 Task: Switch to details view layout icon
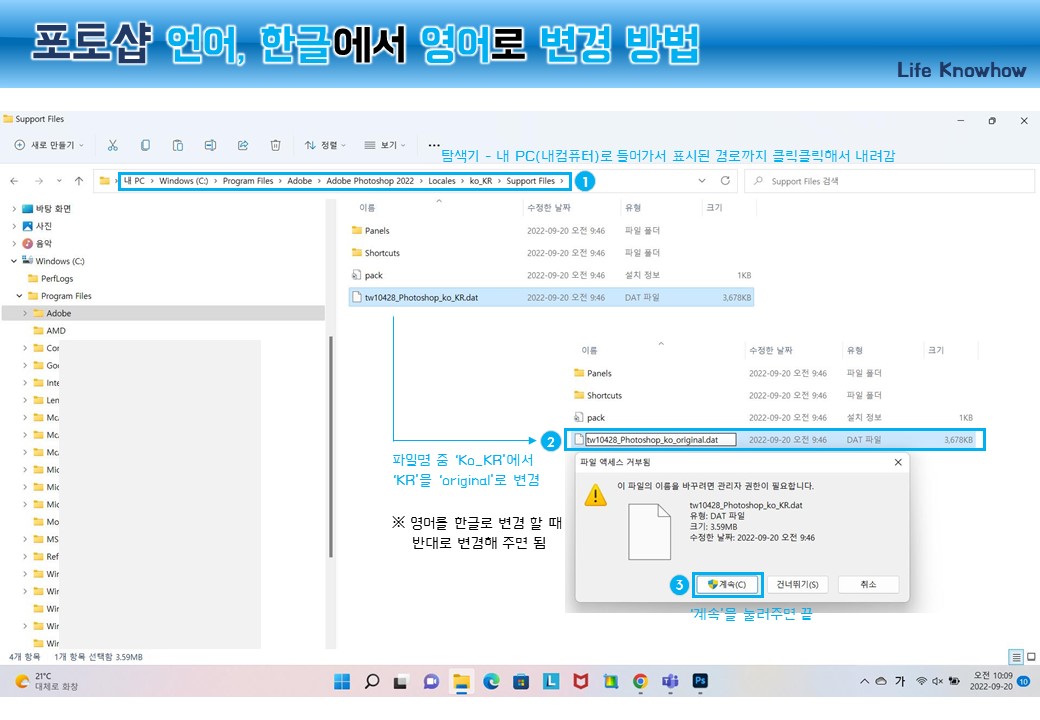(1015, 657)
